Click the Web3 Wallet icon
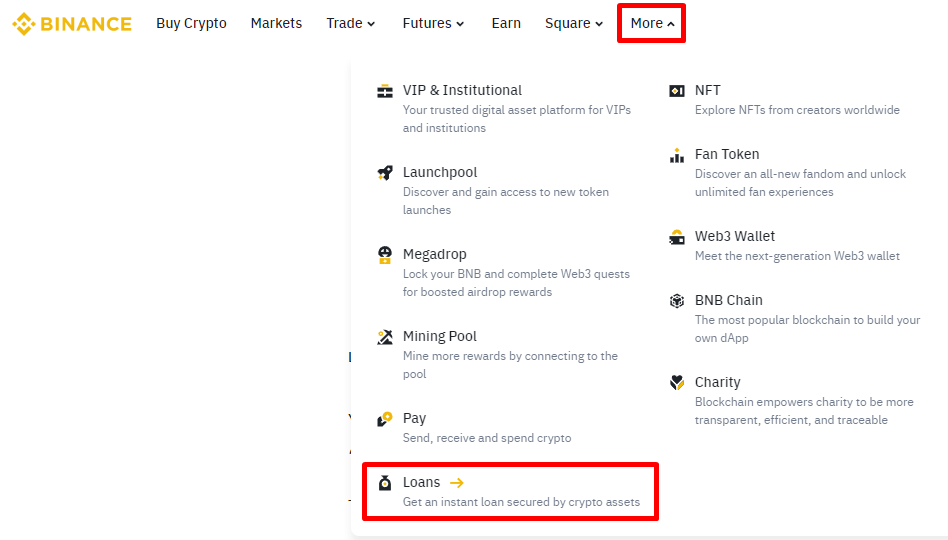The width and height of the screenshot is (948, 540). 677,237
